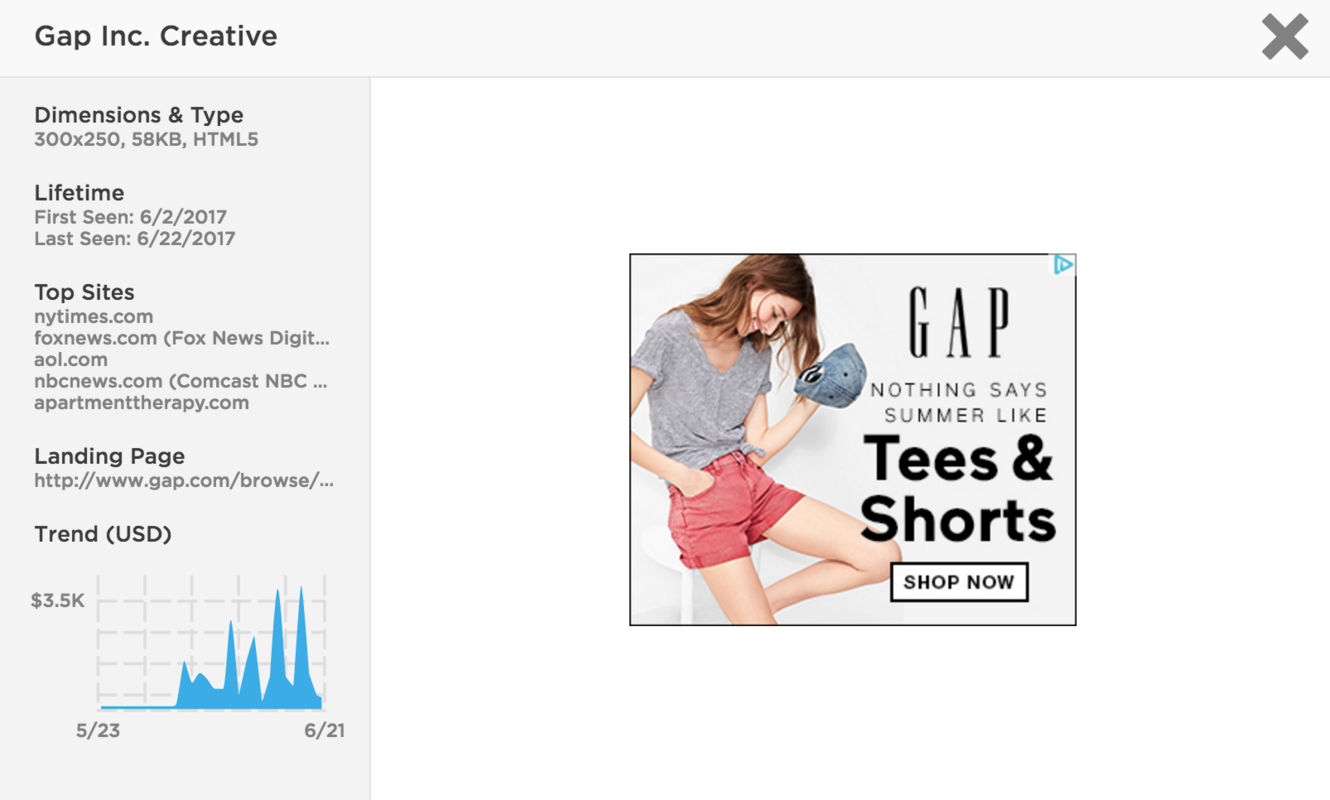Screen dimensions: 1330x800
Task: Click the Nothing Says Summer Like tagline
Action: point(958,400)
